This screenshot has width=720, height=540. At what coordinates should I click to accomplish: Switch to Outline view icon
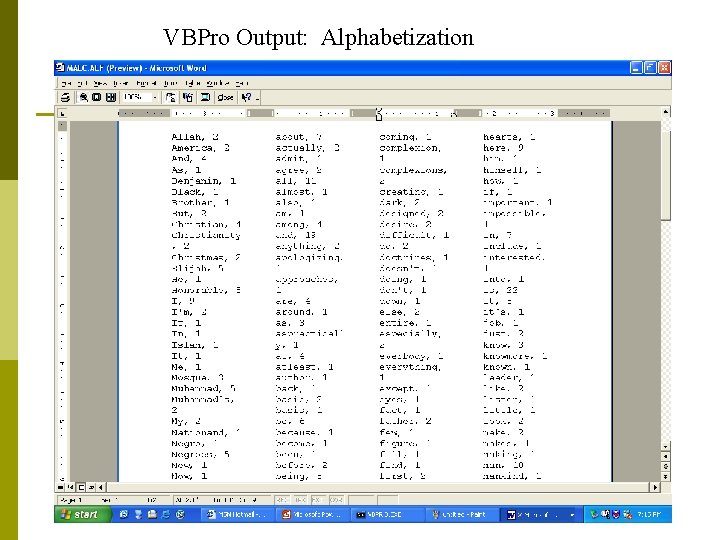91,487
